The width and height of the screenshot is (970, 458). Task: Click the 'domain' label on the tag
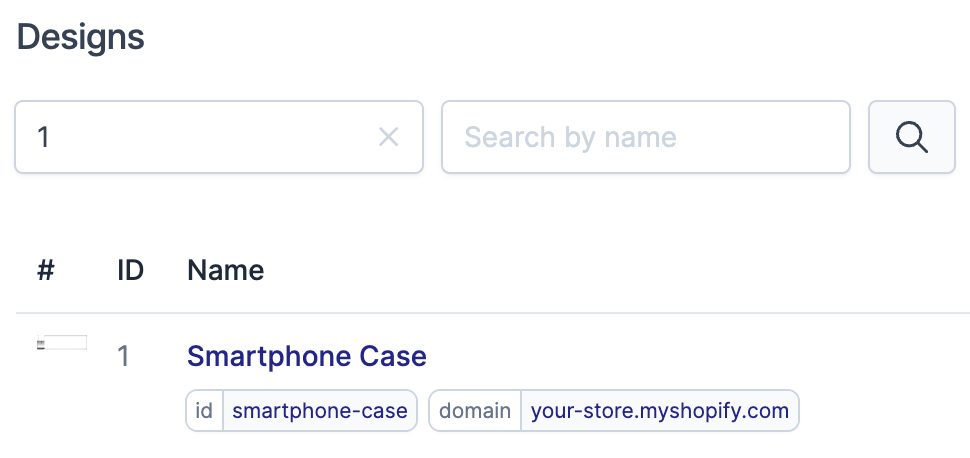475,410
